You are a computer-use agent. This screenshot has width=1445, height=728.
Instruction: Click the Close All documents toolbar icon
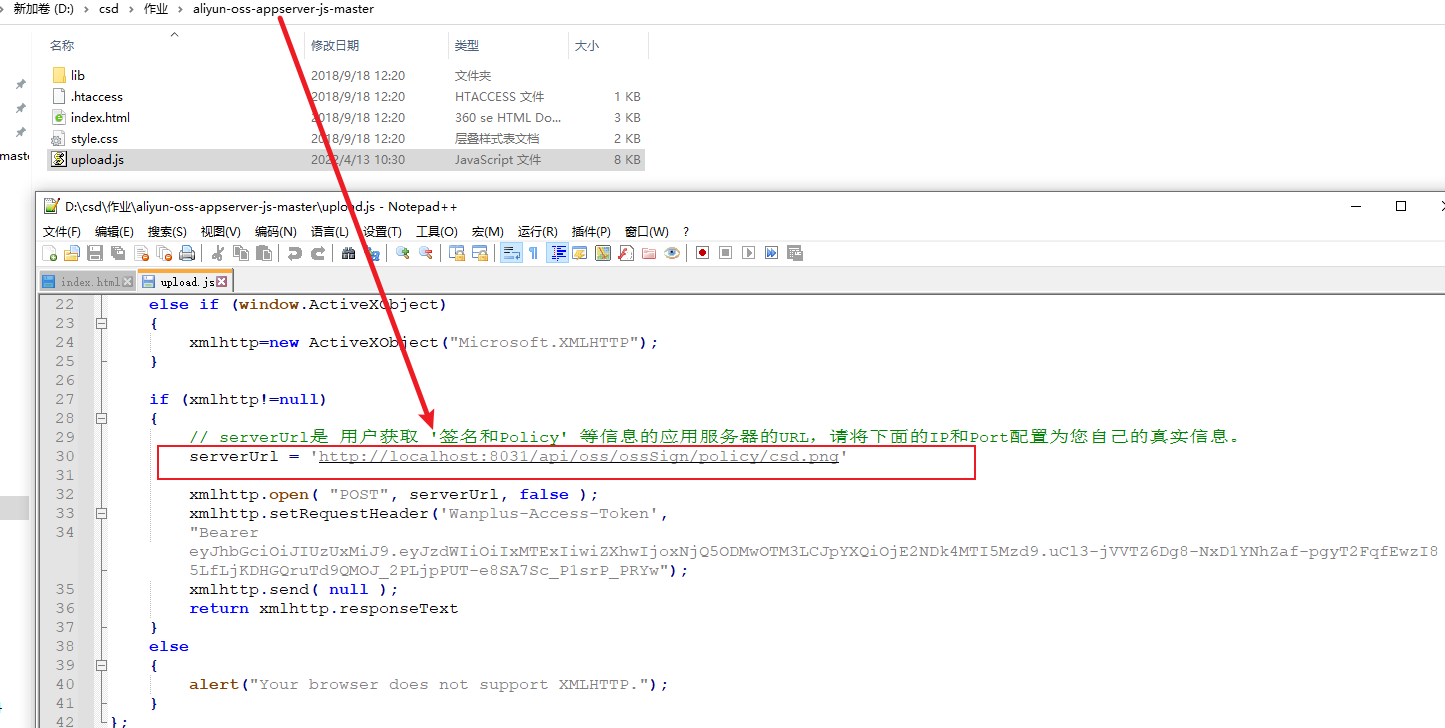[164, 253]
